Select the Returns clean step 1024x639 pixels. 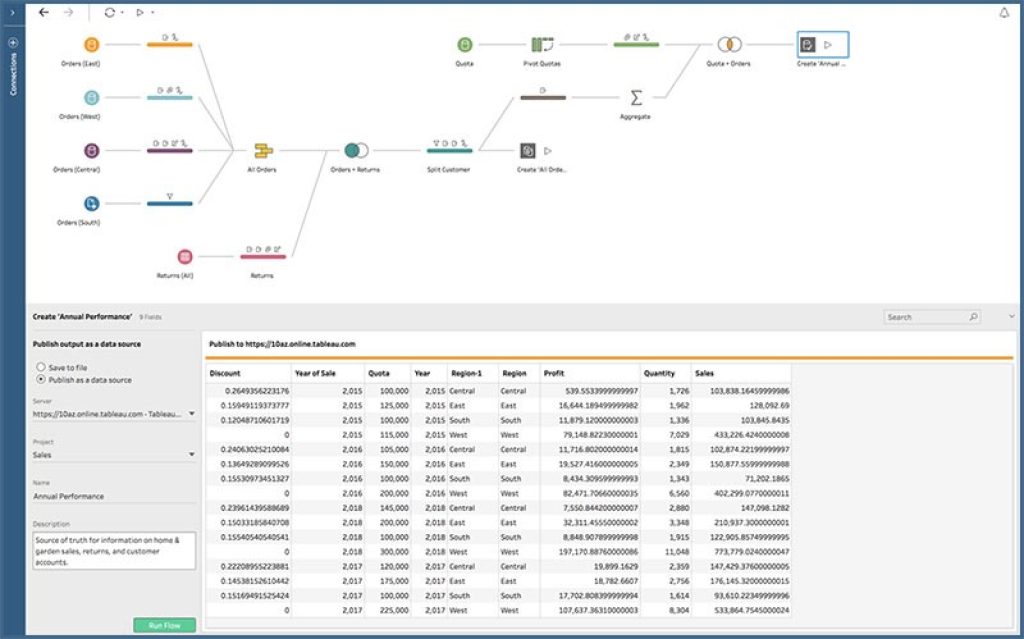tap(263, 257)
